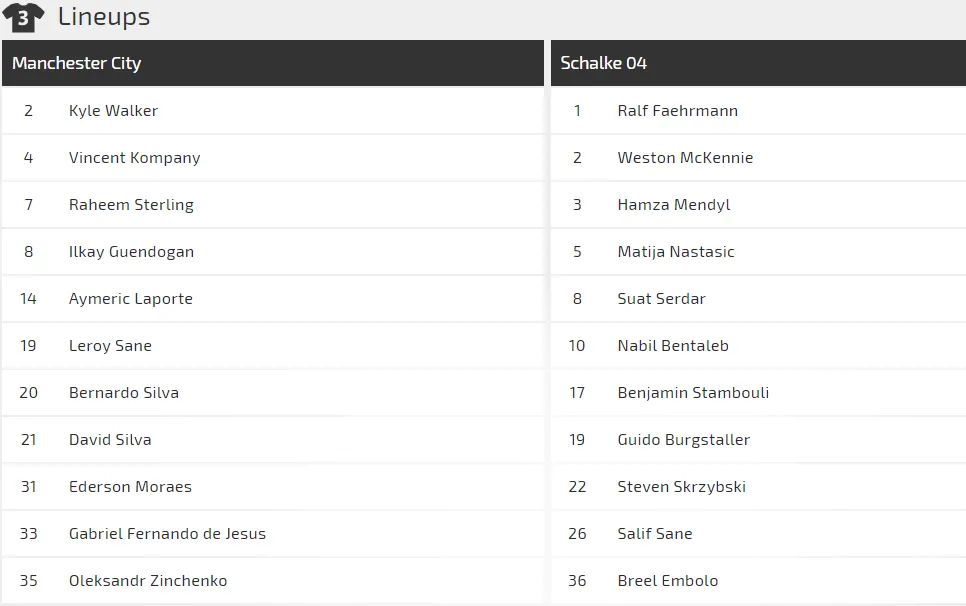Screen dimensions: 966x606
Task: Open Ralf Faehrmann's profile
Action: [x=677, y=111]
